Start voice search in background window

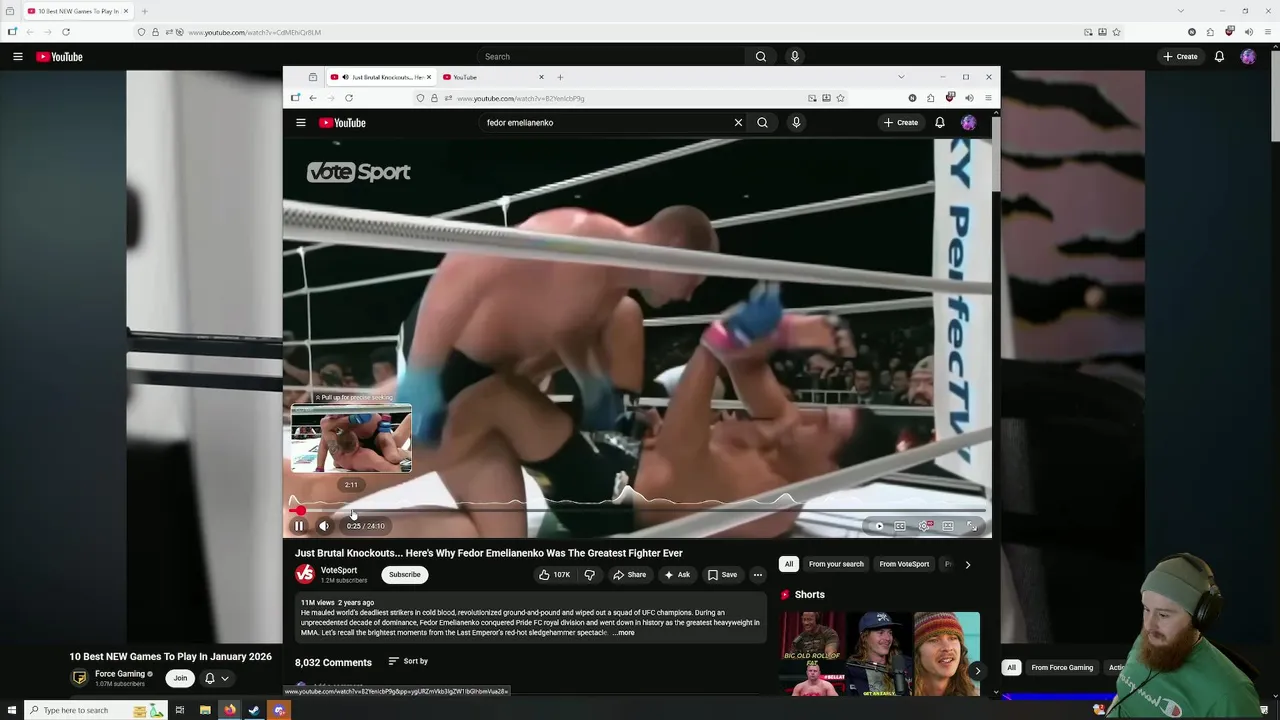(795, 57)
